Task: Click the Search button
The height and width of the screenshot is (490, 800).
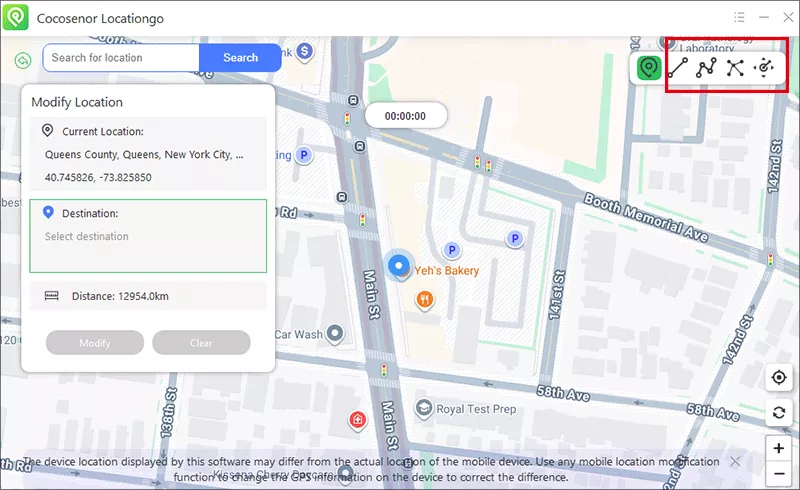Action: [x=240, y=58]
